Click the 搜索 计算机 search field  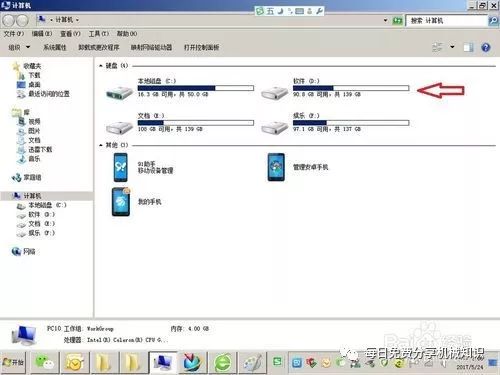[447, 21]
